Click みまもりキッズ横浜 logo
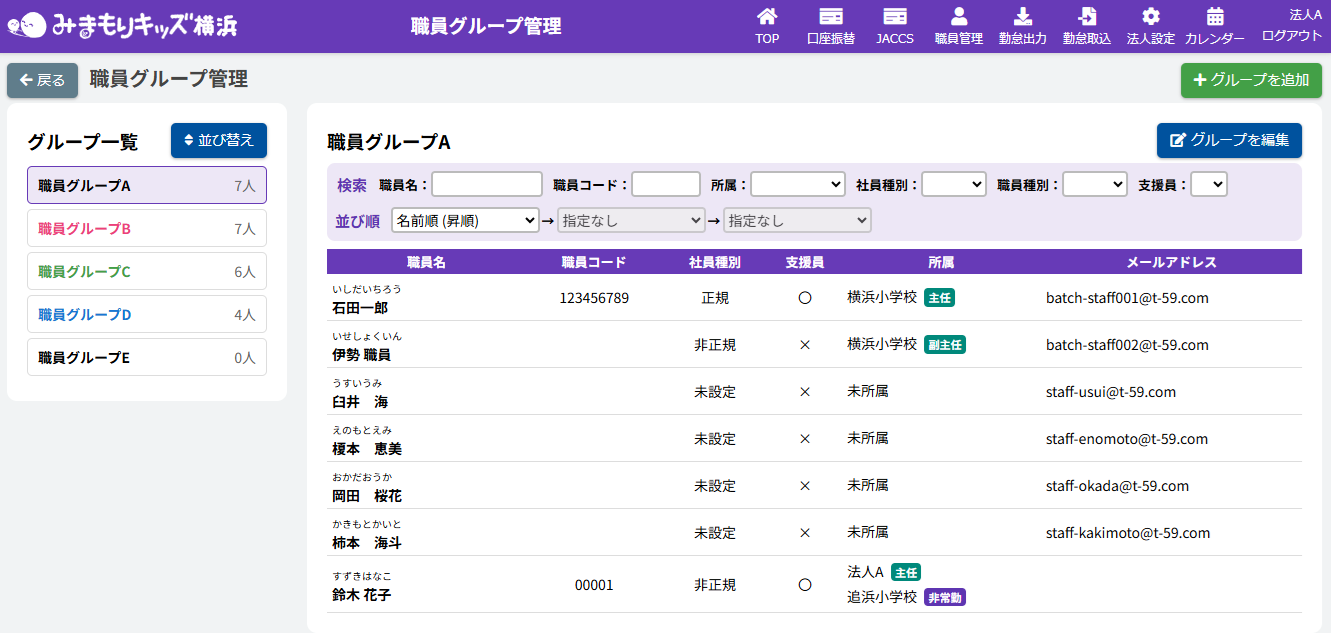 122,25
